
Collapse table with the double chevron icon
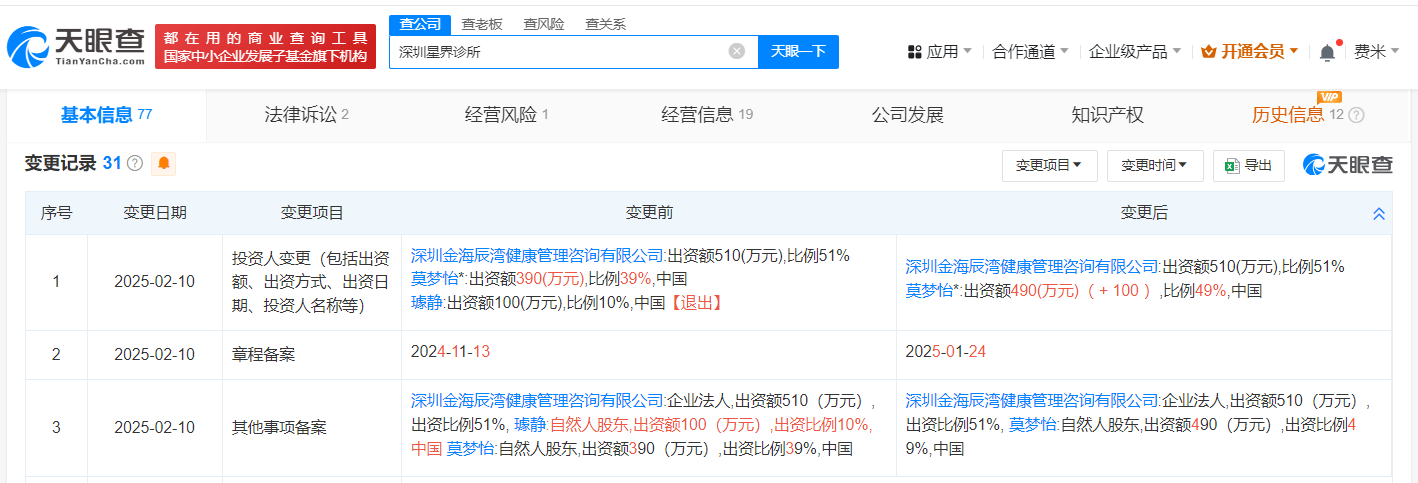[1379, 214]
